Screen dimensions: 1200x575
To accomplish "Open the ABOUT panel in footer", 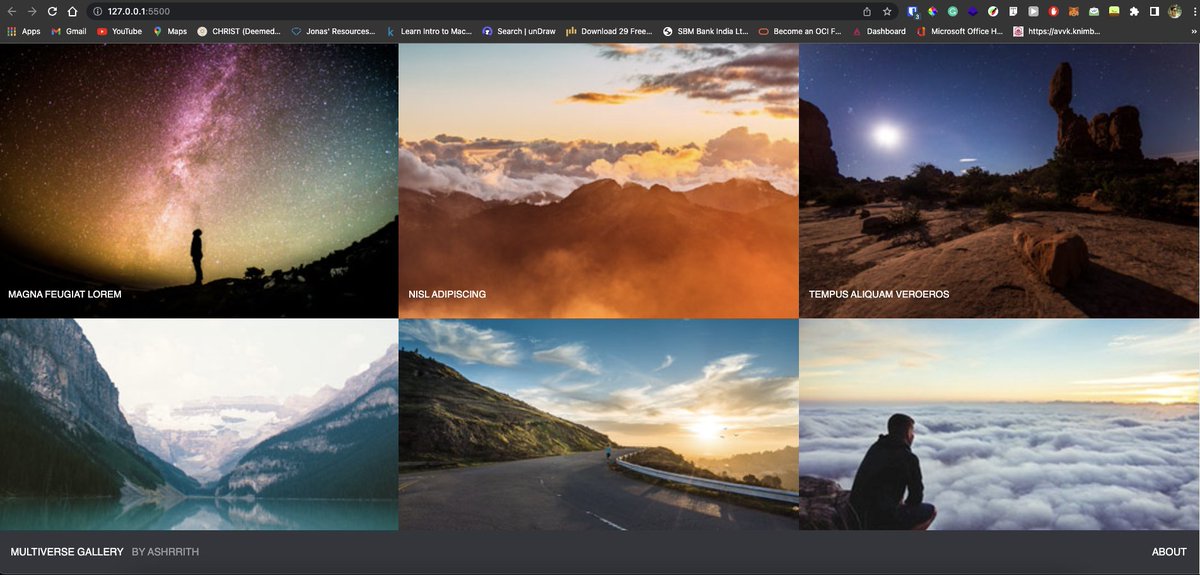I will (1169, 552).
